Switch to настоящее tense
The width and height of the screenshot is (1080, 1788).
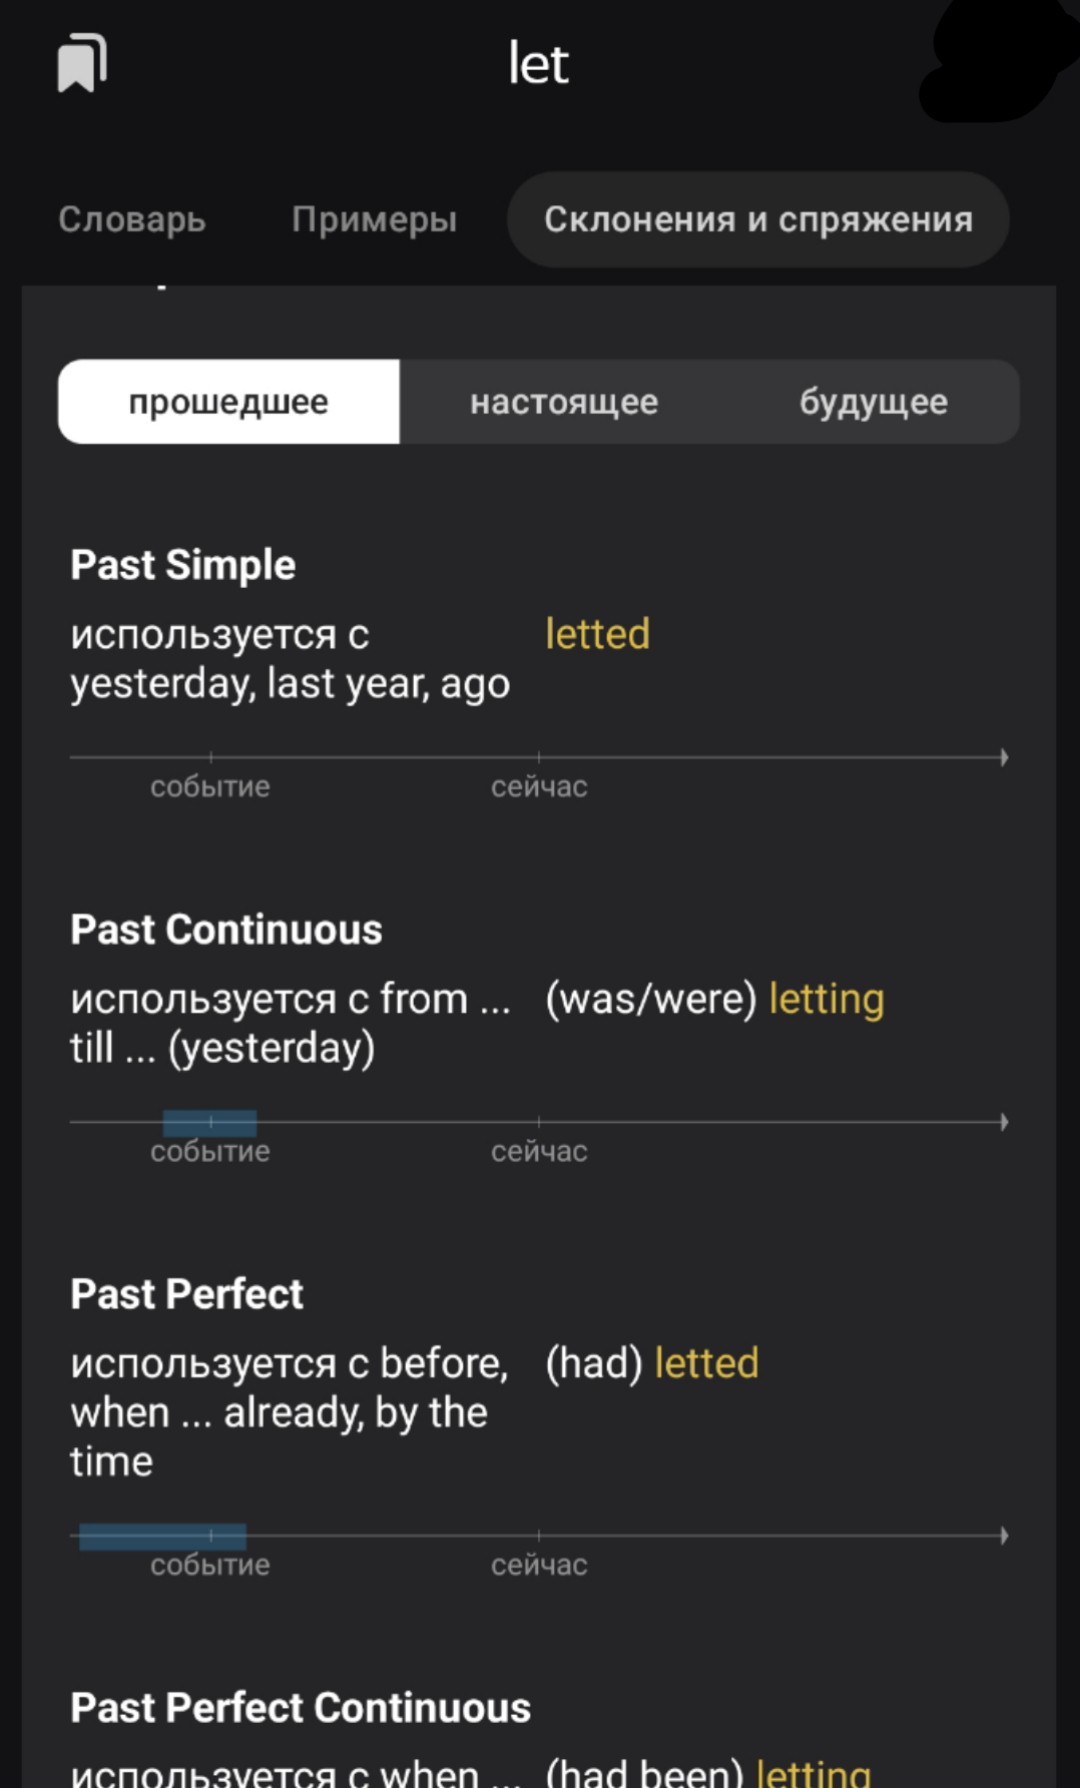564,402
